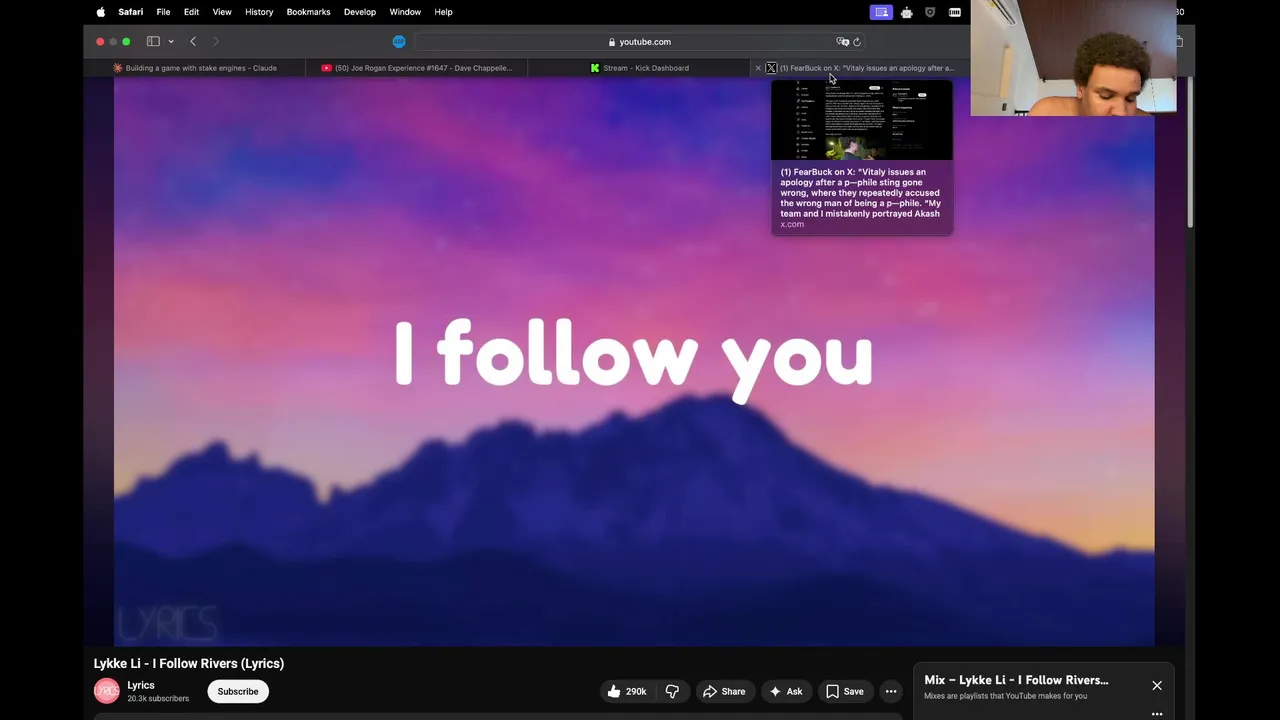Open the Mix panel three-dot options
Image resolution: width=1280 pixels, height=720 pixels.
pos(1157,714)
